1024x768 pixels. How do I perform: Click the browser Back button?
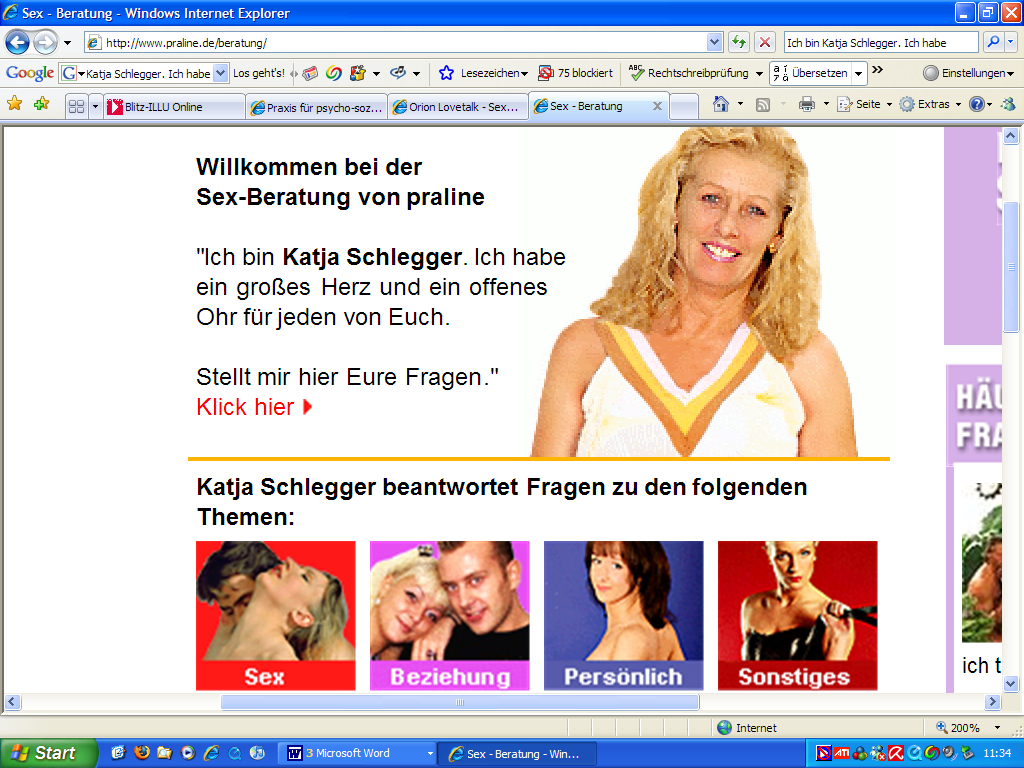pyautogui.click(x=18, y=43)
